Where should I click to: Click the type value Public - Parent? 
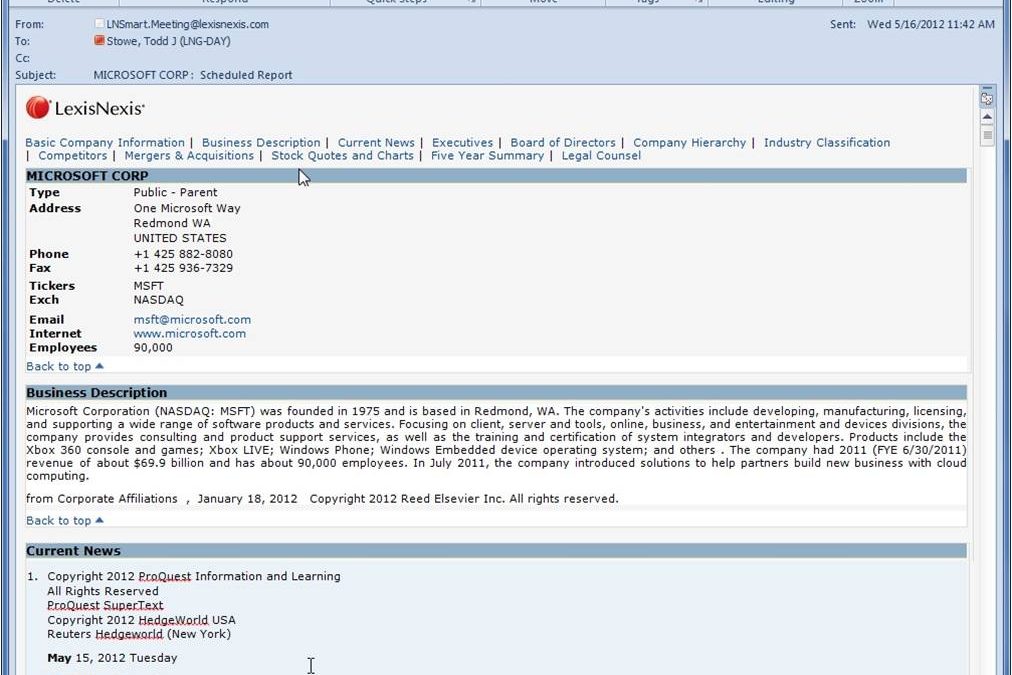176,192
